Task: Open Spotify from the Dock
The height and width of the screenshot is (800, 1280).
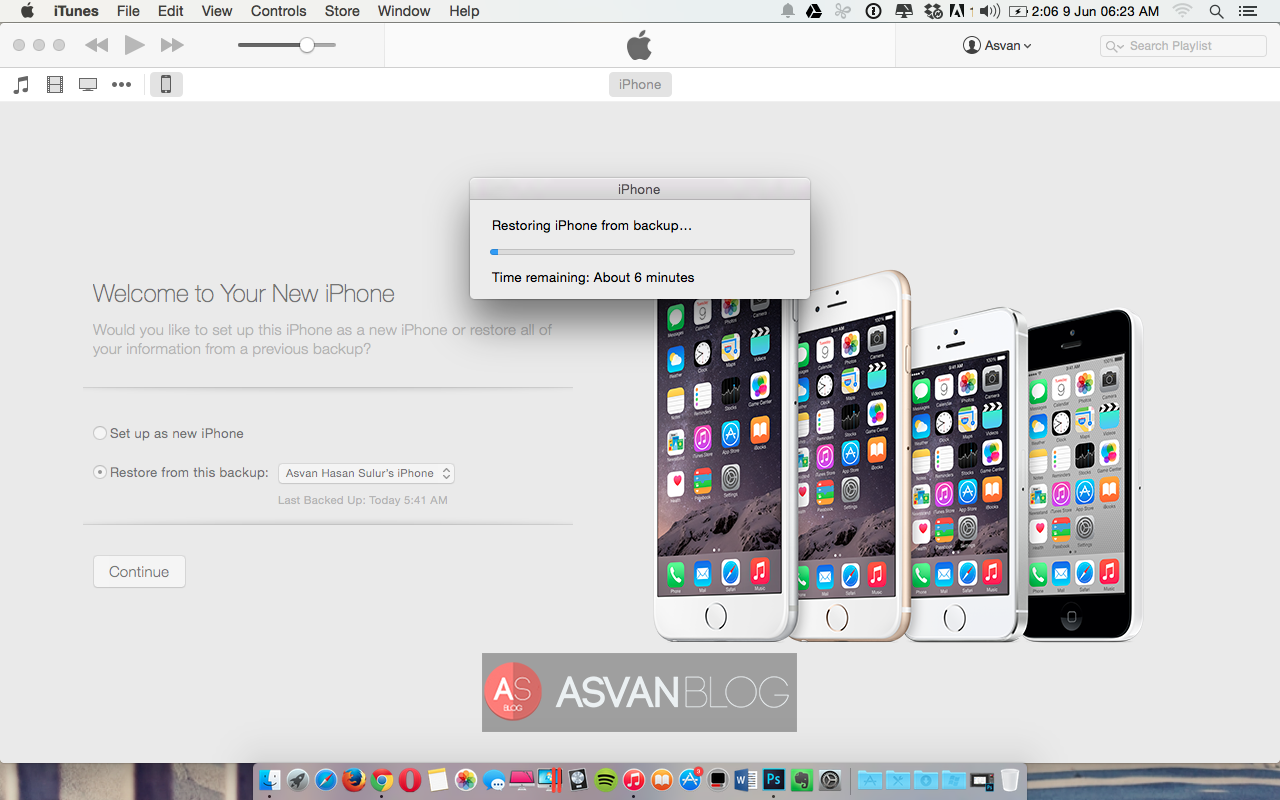Action: (606, 780)
